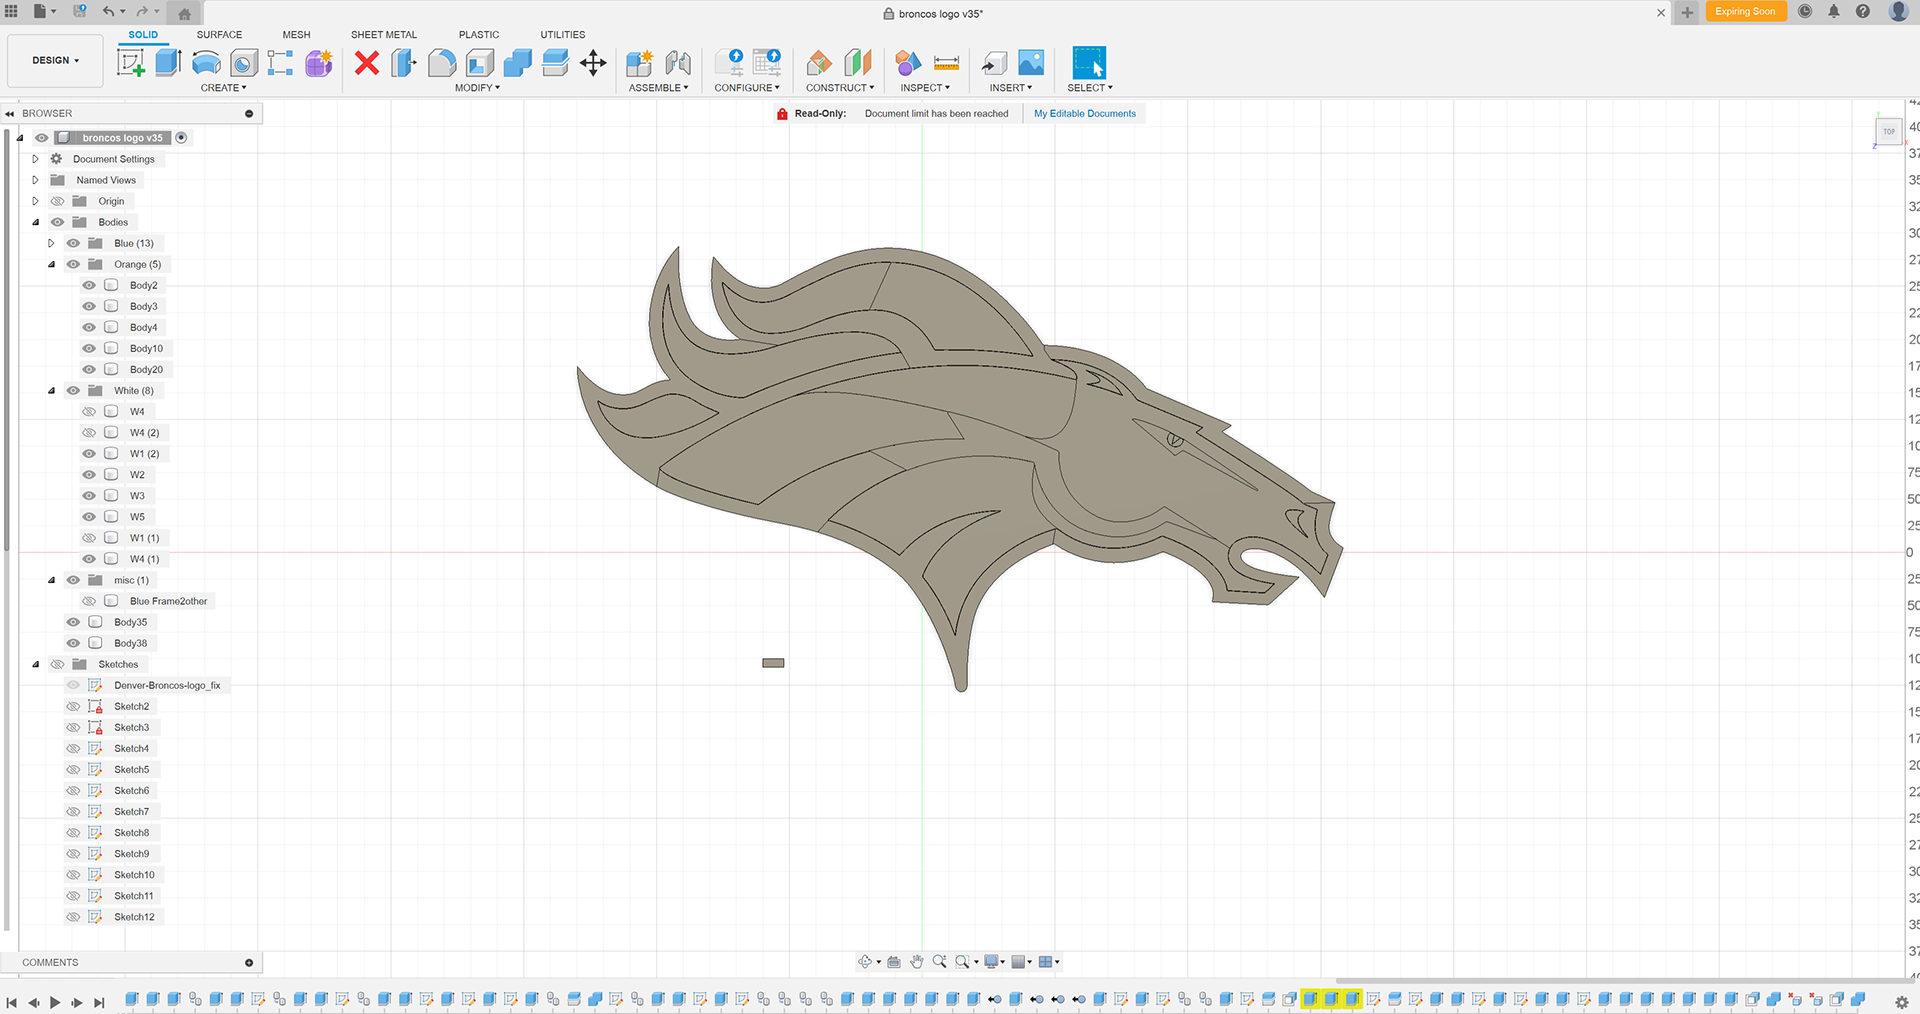Viewport: 1920px width, 1014px height.
Task: Collapse the Orange (5) folder
Action: click(x=51, y=264)
